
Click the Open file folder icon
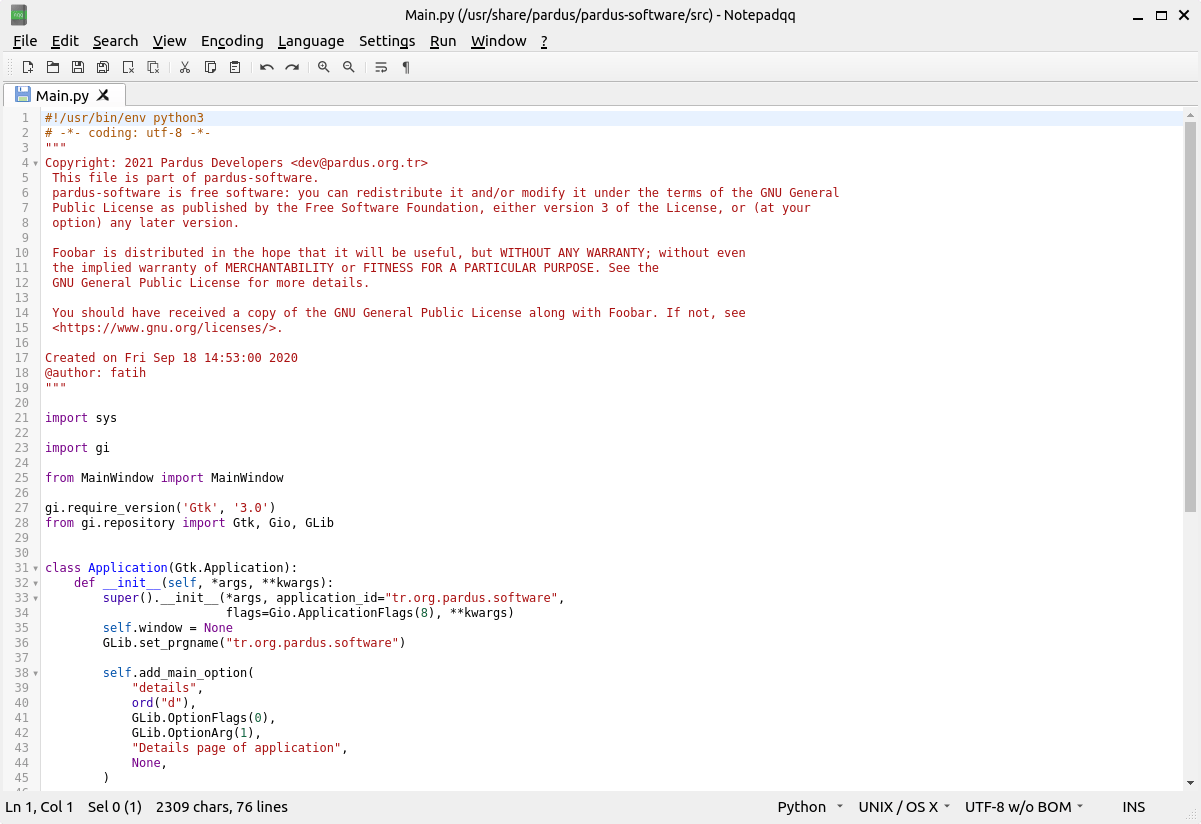53,67
